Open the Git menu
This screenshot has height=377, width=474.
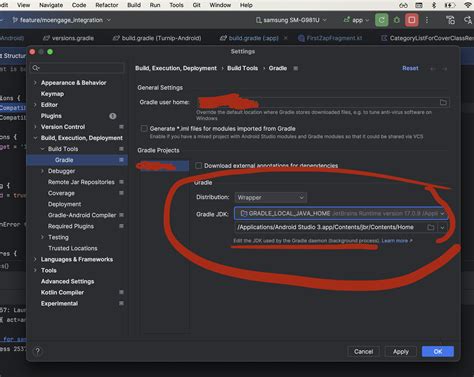[197, 5]
